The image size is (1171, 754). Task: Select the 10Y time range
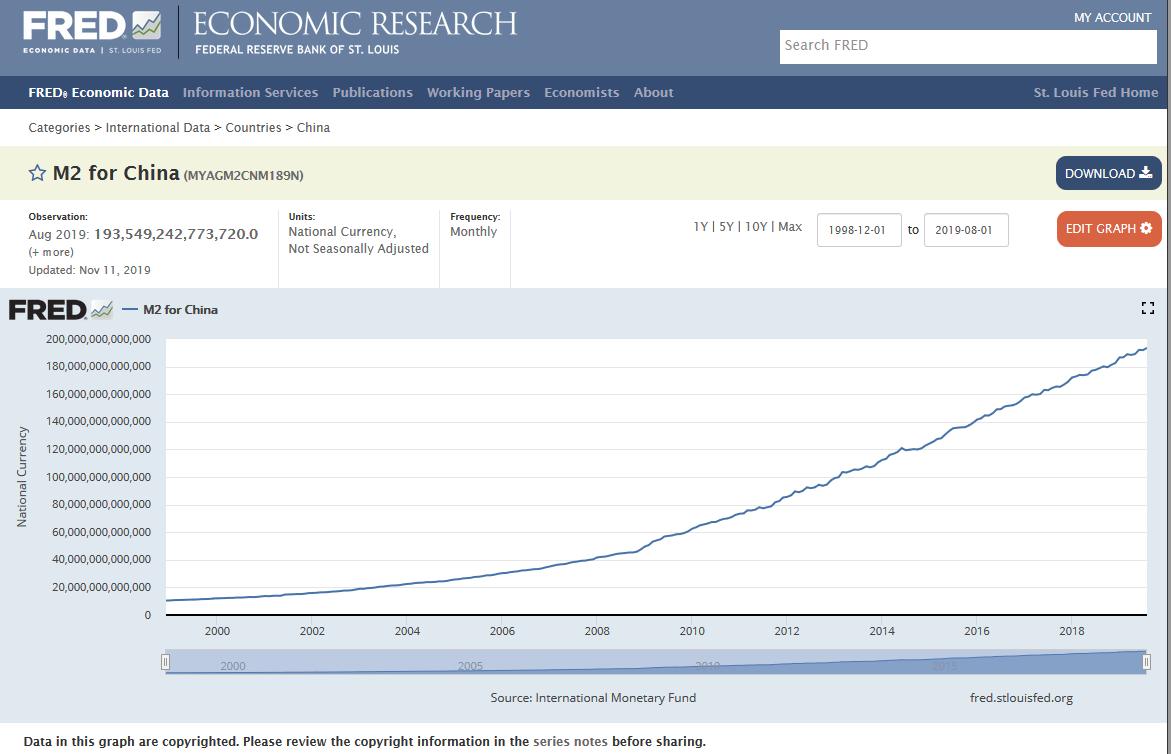coord(756,227)
